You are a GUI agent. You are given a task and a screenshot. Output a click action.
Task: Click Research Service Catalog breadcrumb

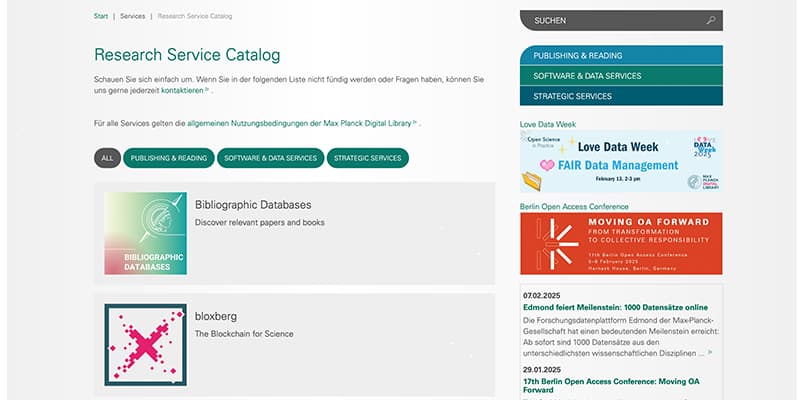pos(195,16)
